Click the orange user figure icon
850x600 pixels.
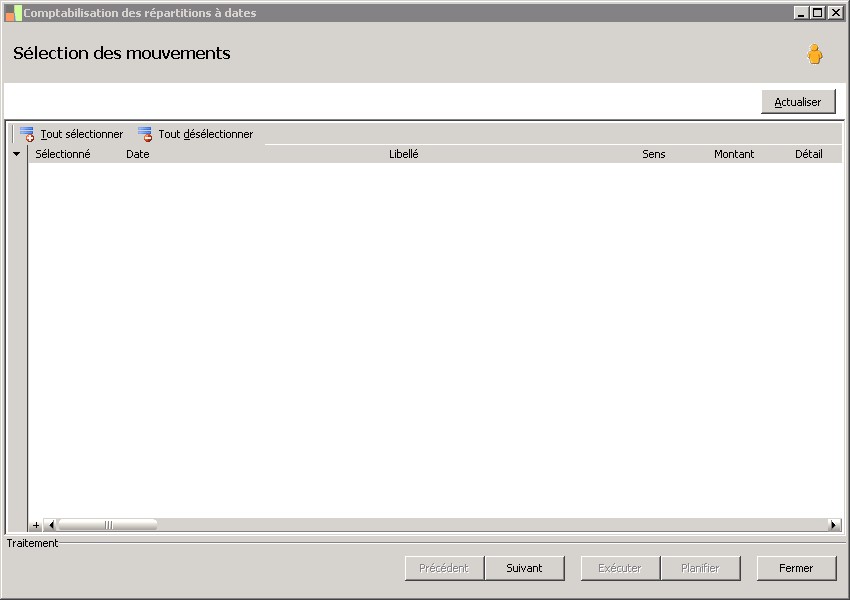(814, 54)
